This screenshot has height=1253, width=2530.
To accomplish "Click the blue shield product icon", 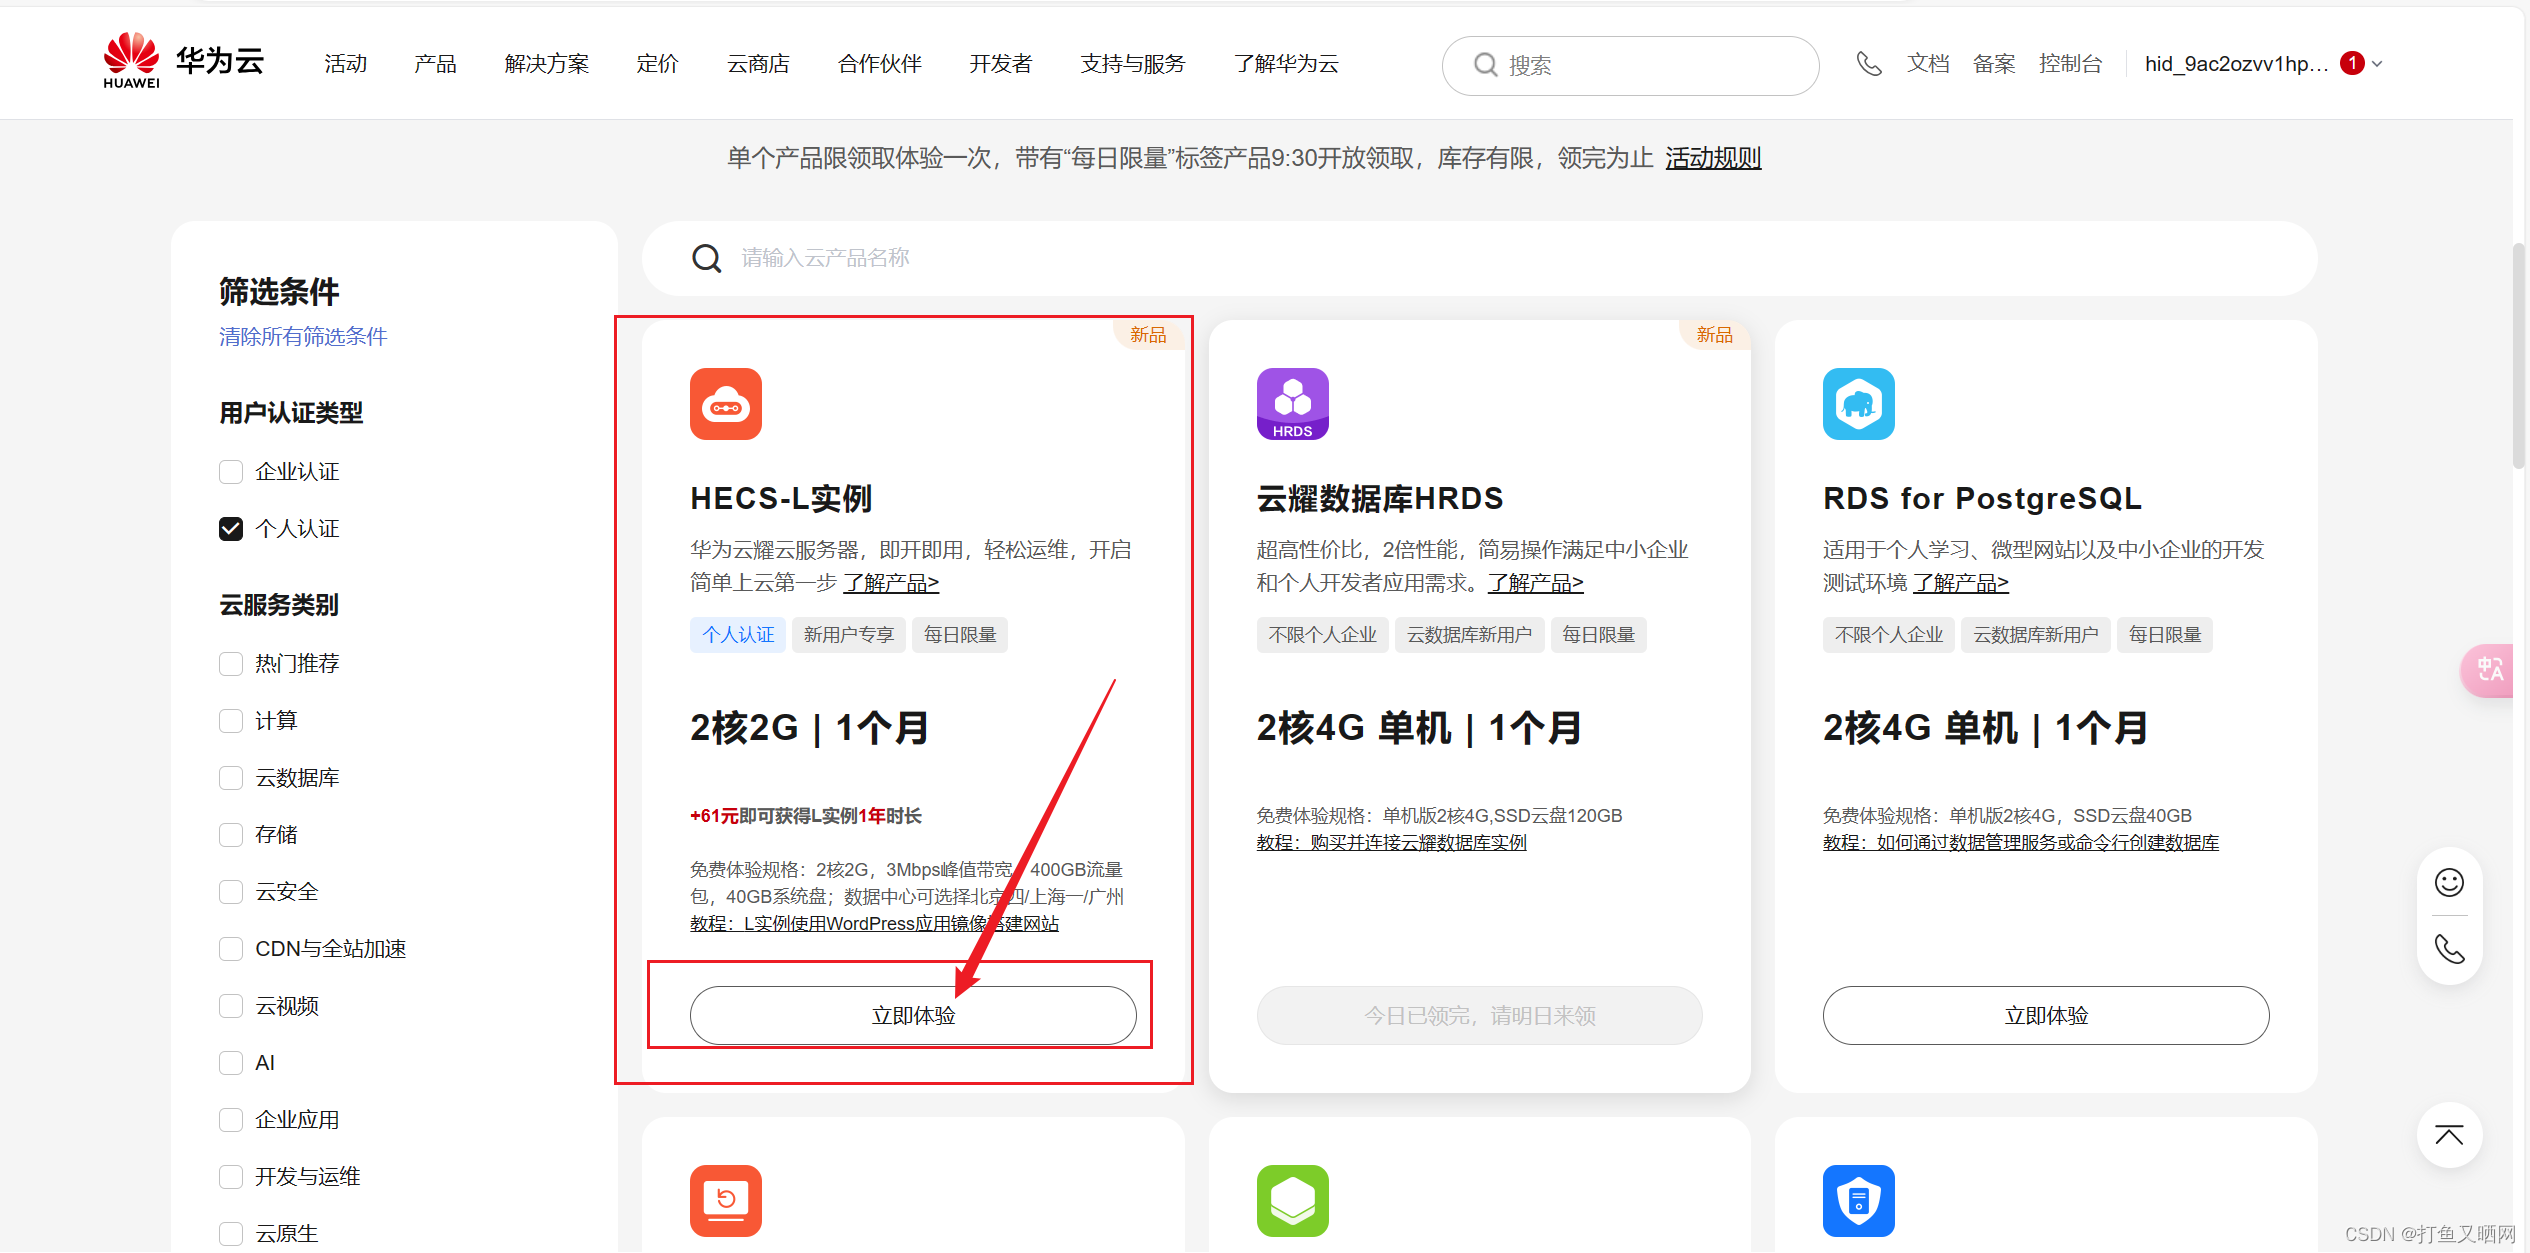I will click(1858, 1200).
